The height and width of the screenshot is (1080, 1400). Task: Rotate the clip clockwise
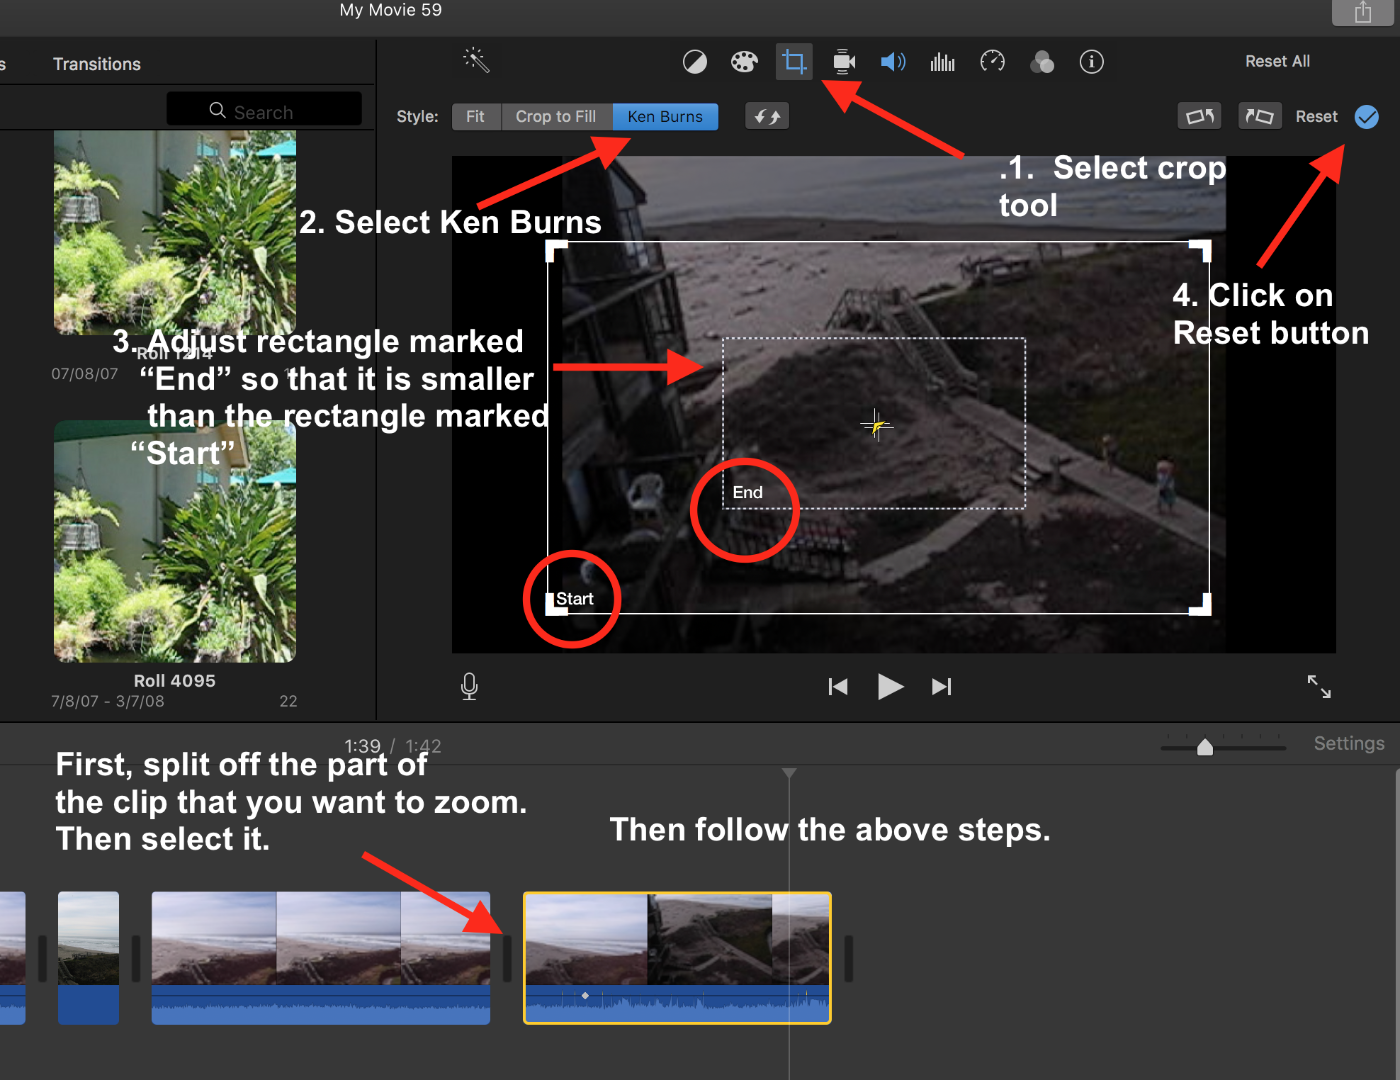(x=1259, y=116)
